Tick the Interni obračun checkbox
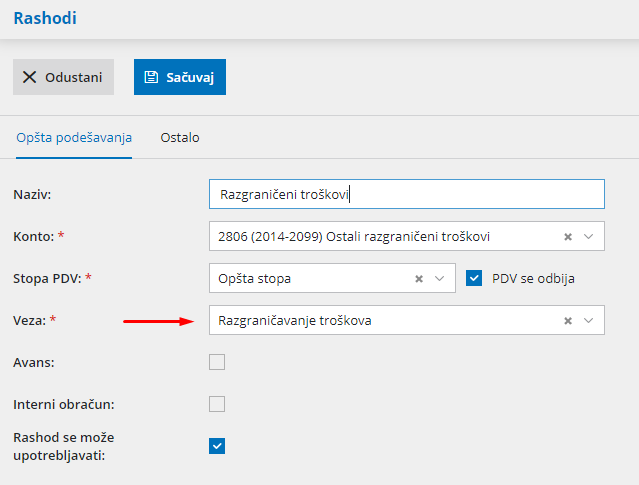 coord(217,404)
